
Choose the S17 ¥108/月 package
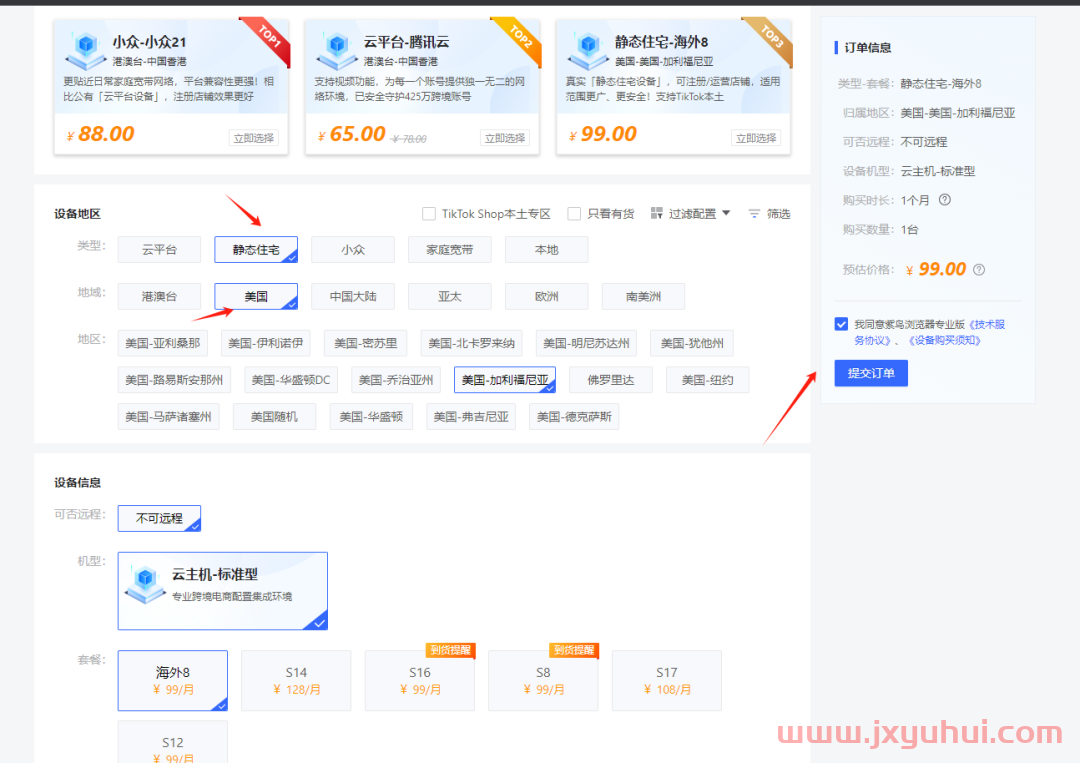point(667,680)
